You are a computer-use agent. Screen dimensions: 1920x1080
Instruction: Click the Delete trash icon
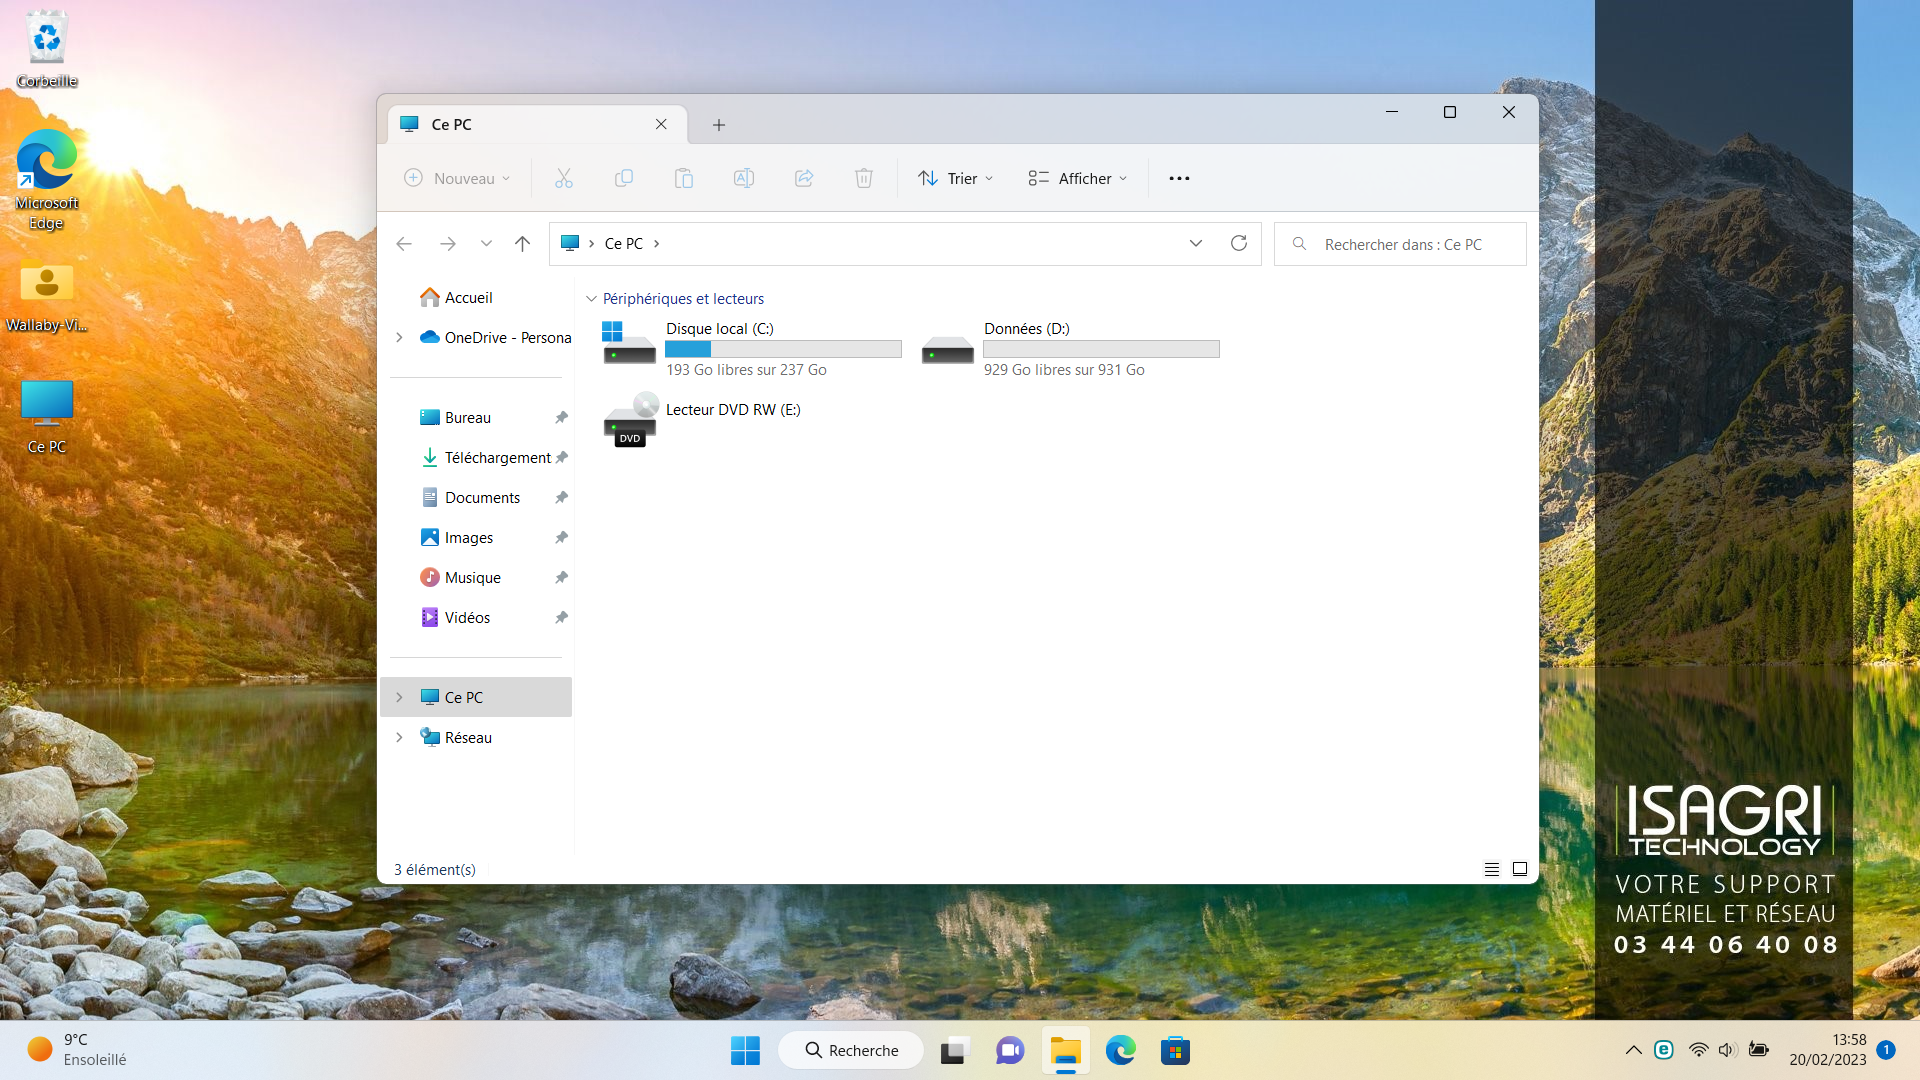[x=864, y=178]
